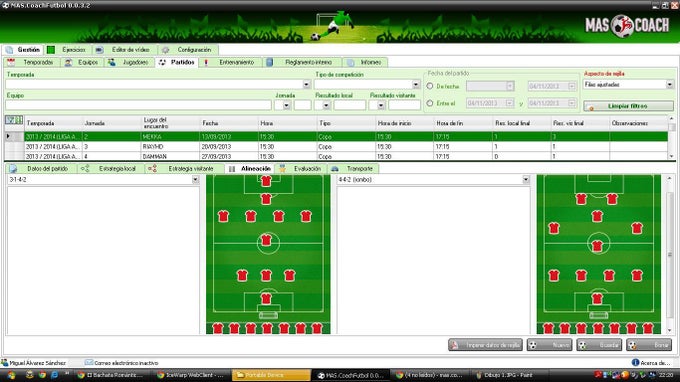
Task: Select the row with Lugar MEKKA
Action: click(336, 137)
